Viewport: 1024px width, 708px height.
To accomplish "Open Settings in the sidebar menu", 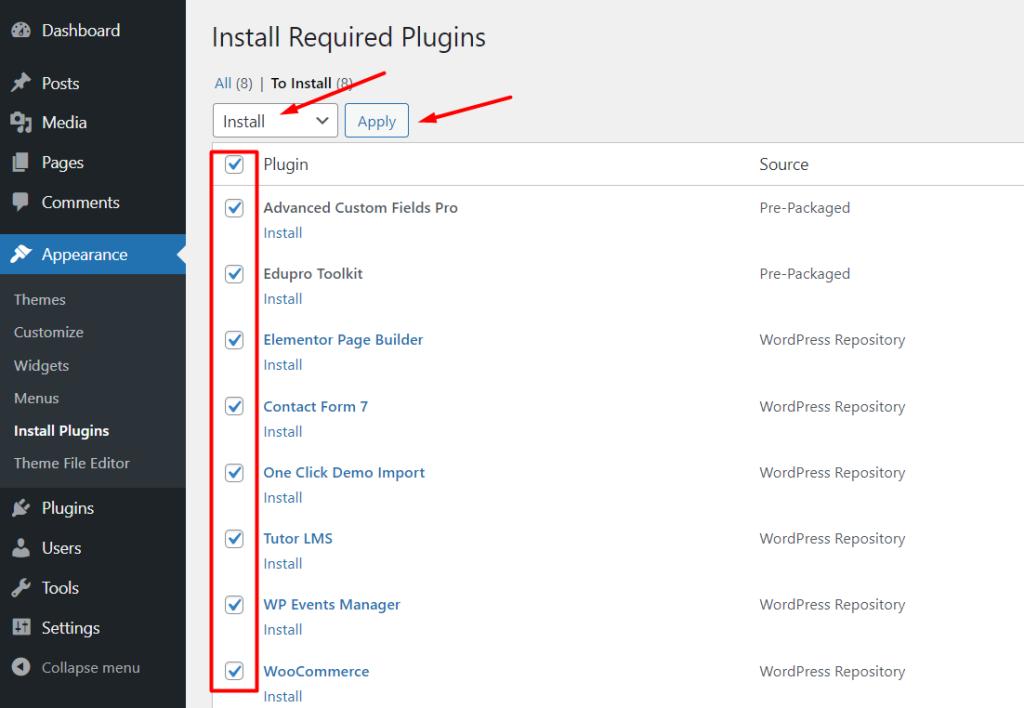I will 71,628.
